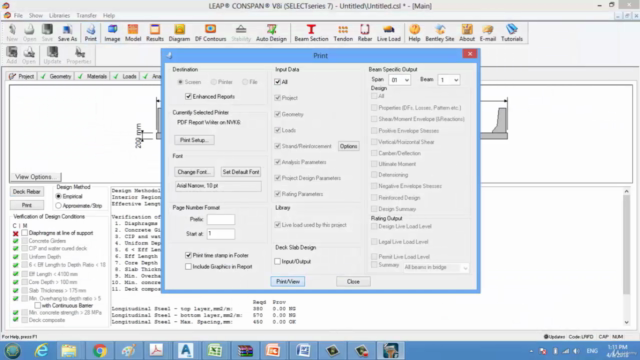Switch to the Materials tab

(x=92, y=76)
